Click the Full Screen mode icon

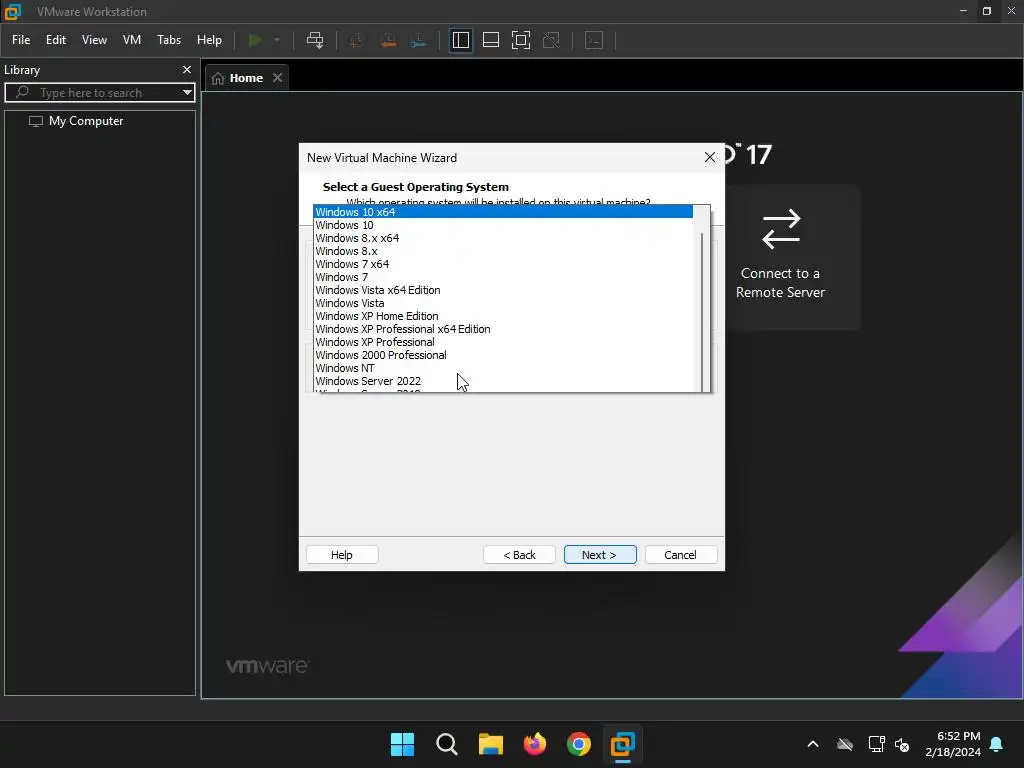click(520, 40)
